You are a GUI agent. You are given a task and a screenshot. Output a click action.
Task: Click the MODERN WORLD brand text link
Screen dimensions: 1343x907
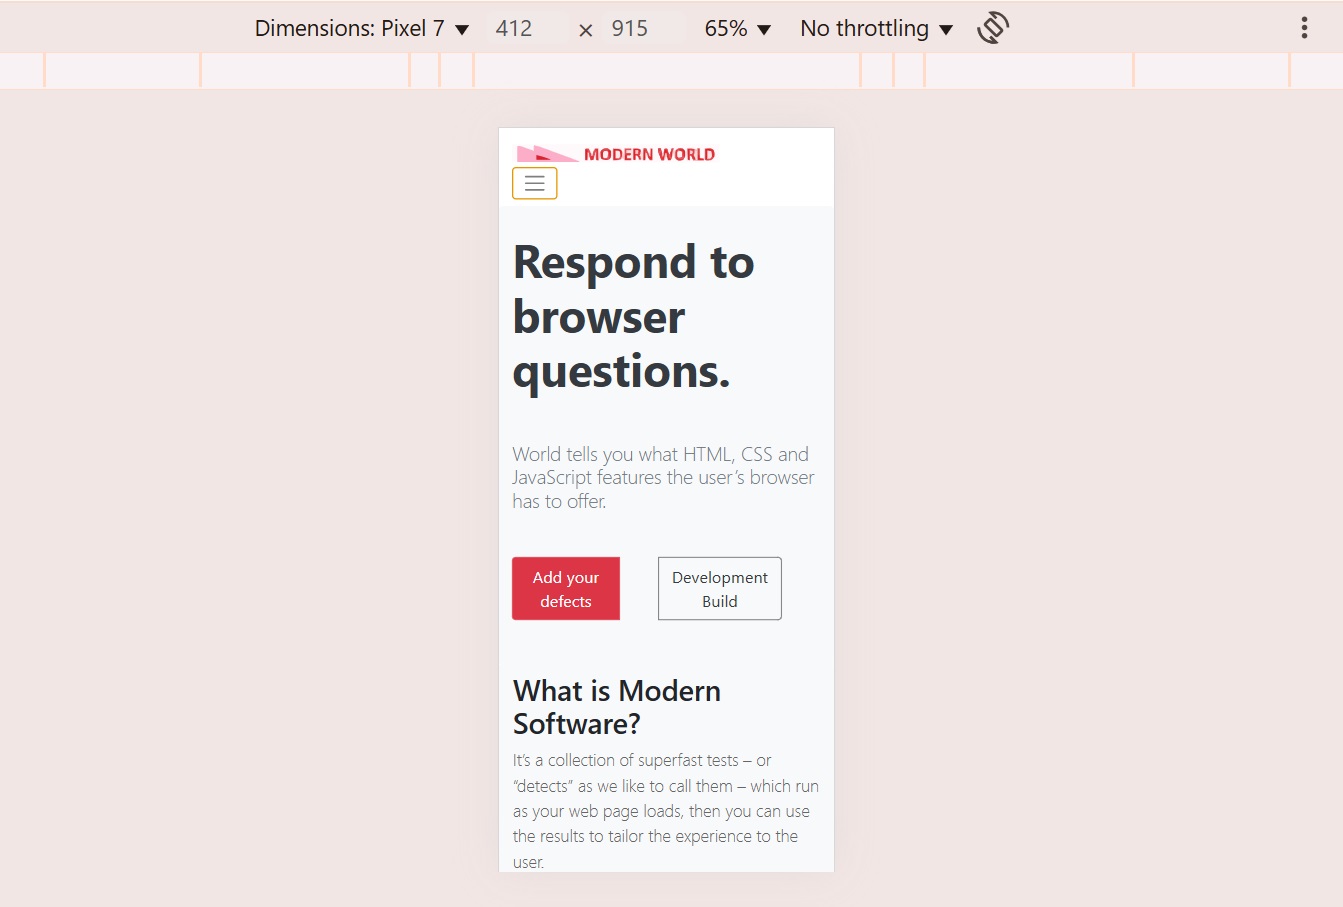click(649, 154)
